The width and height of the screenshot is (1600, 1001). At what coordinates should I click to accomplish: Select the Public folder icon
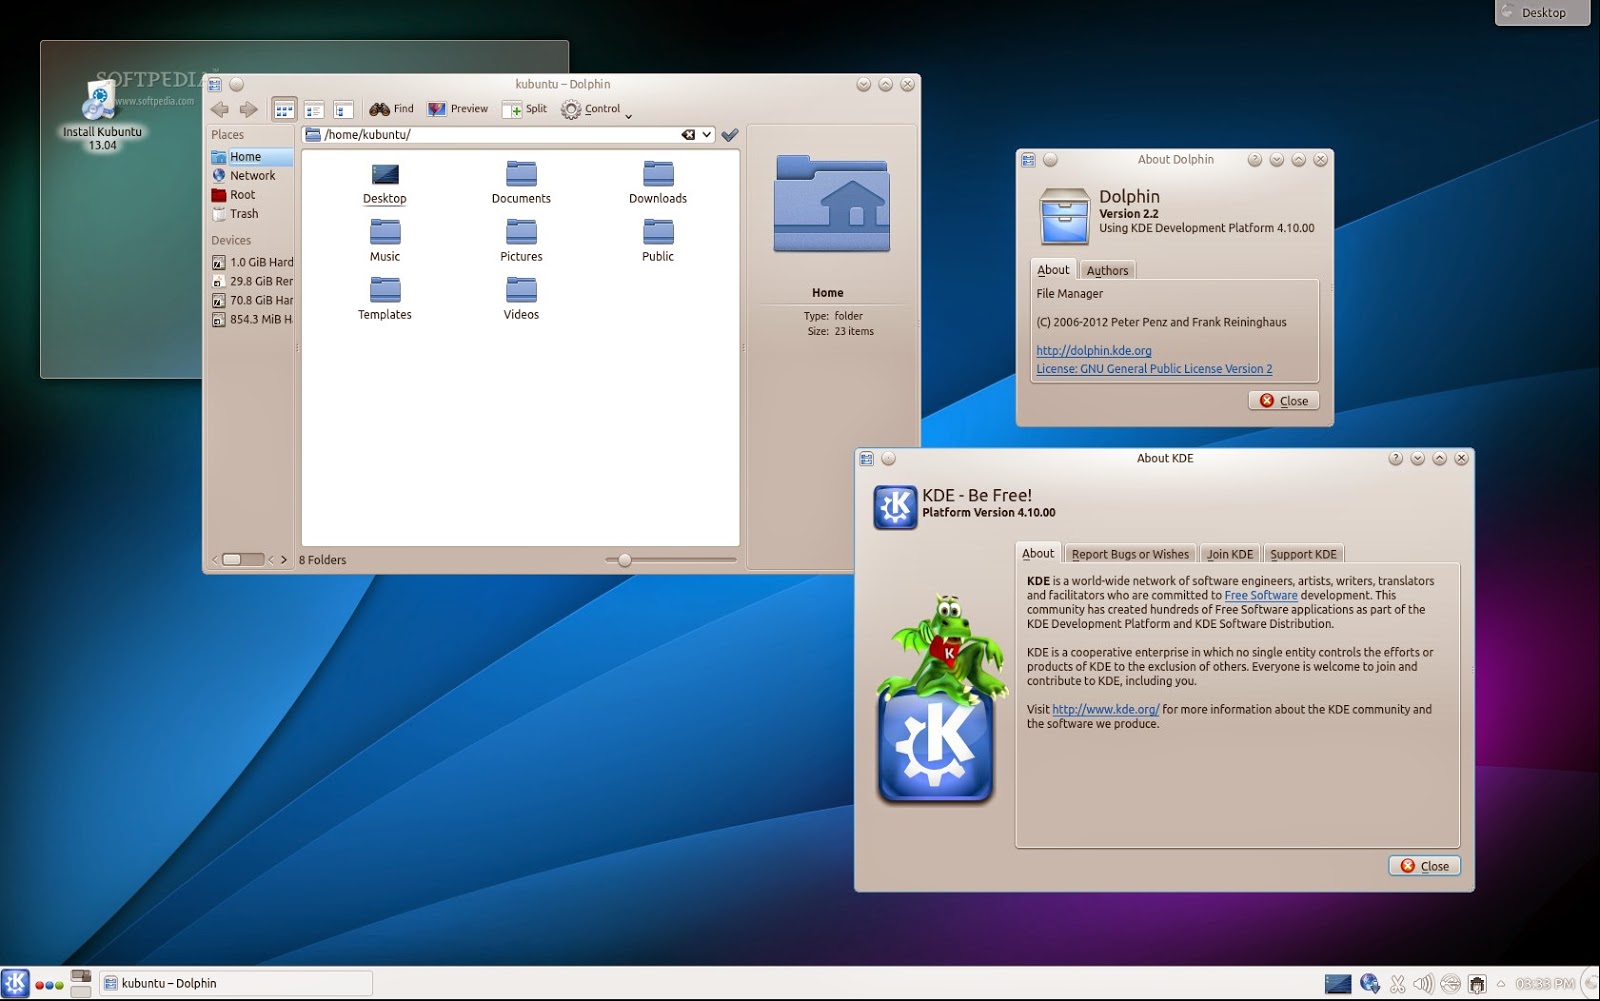point(658,241)
